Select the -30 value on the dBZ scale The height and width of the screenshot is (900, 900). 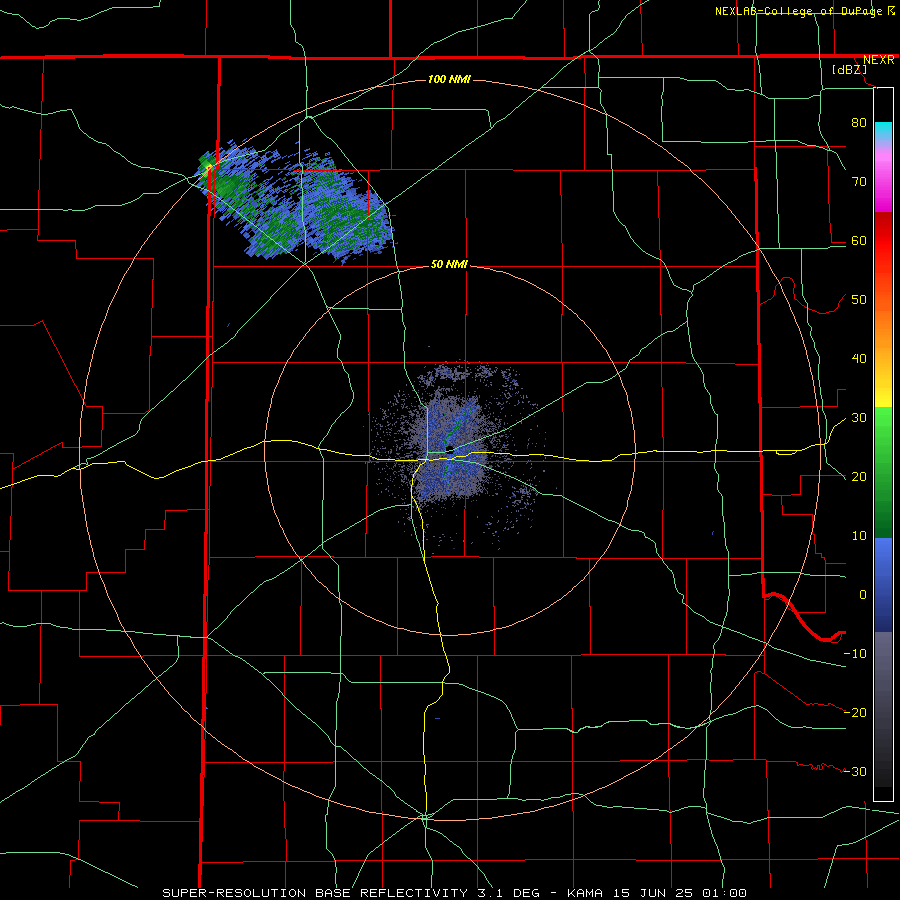855,772
